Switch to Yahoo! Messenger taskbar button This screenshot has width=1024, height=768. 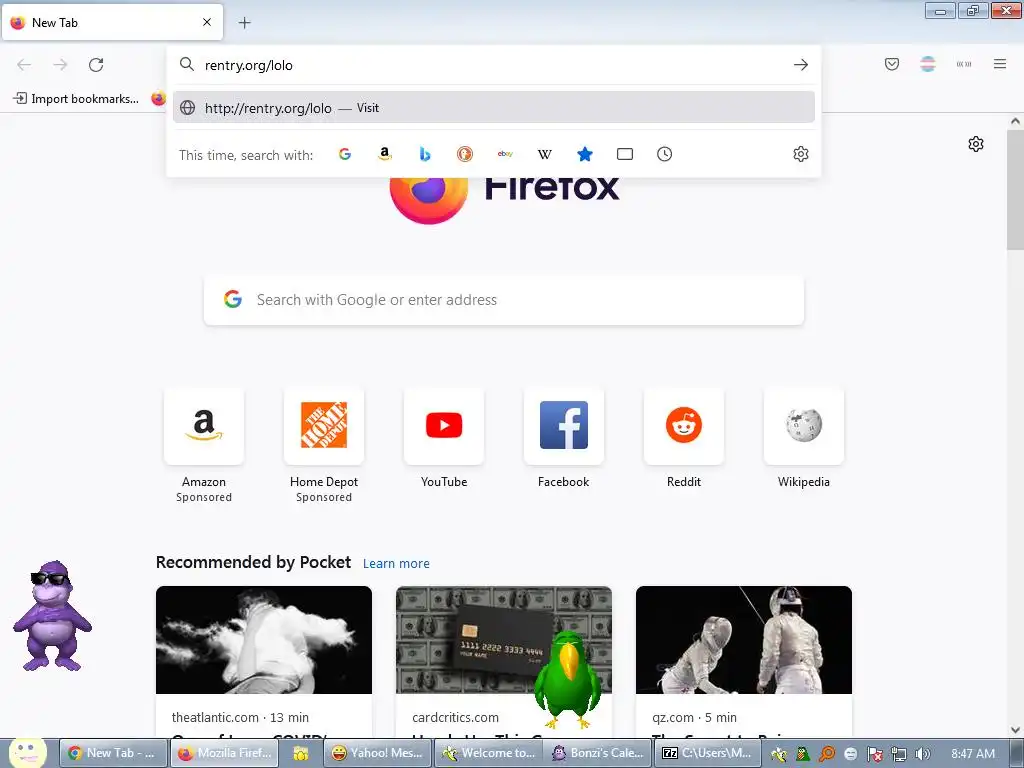(377, 753)
